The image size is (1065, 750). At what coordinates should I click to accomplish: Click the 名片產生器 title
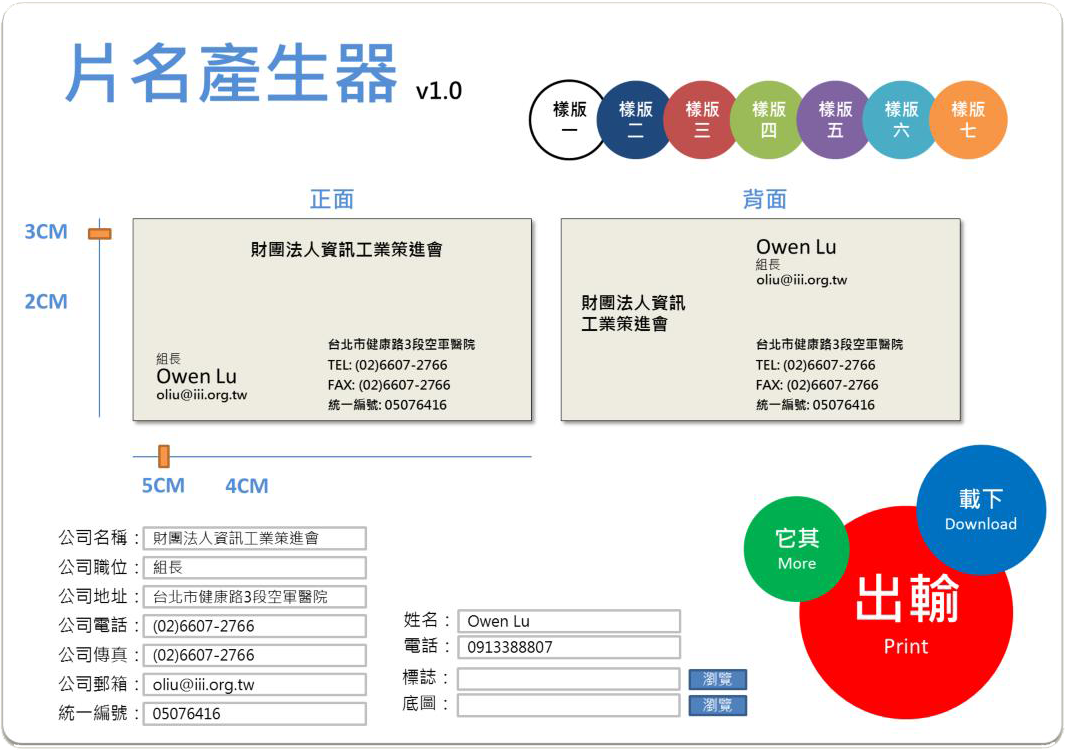[231, 73]
